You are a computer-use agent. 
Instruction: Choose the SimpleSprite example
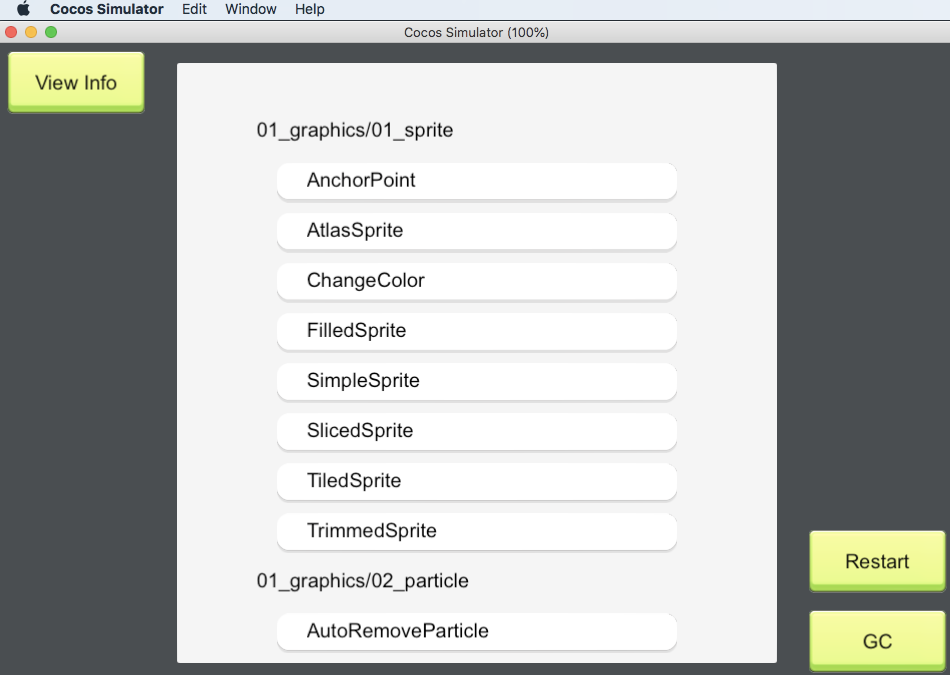click(477, 381)
